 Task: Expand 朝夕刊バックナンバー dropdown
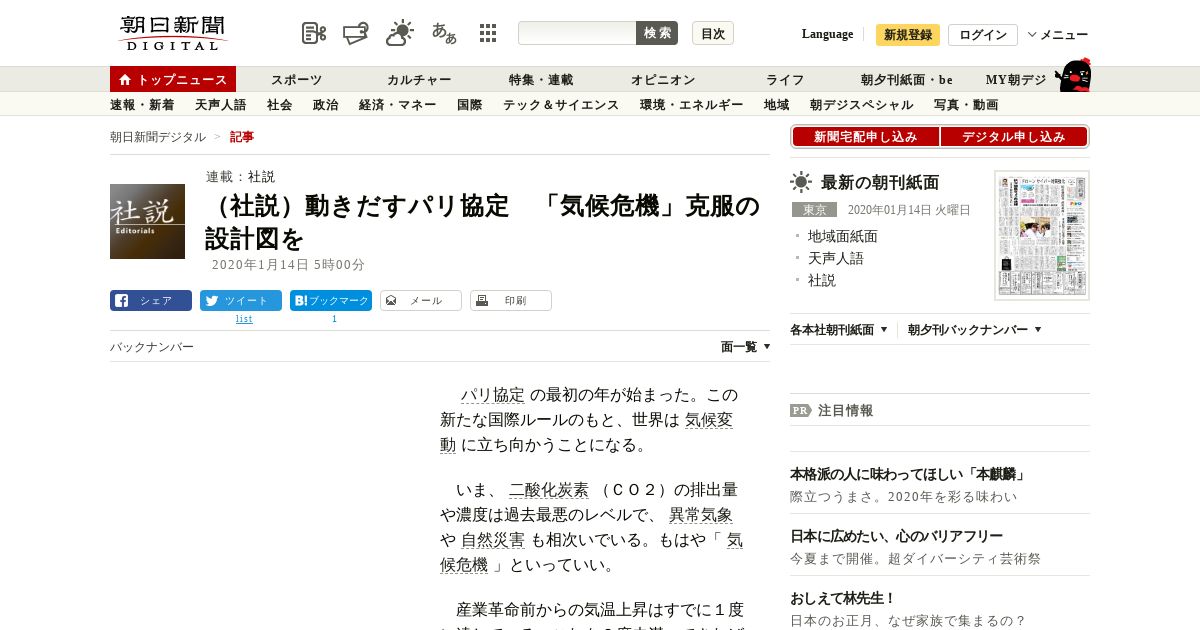pyautogui.click(x=975, y=329)
